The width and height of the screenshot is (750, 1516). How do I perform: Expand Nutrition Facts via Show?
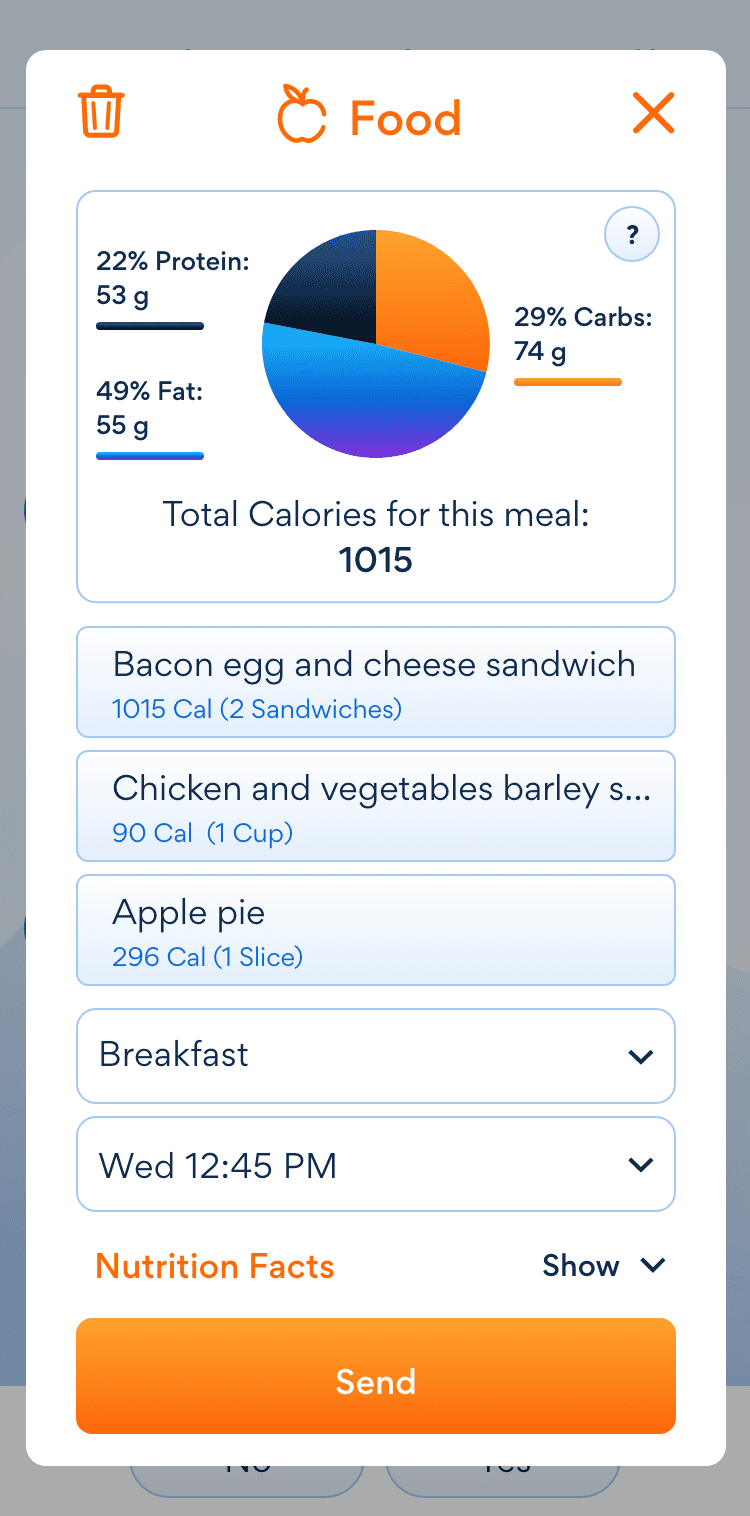[x=603, y=1266]
